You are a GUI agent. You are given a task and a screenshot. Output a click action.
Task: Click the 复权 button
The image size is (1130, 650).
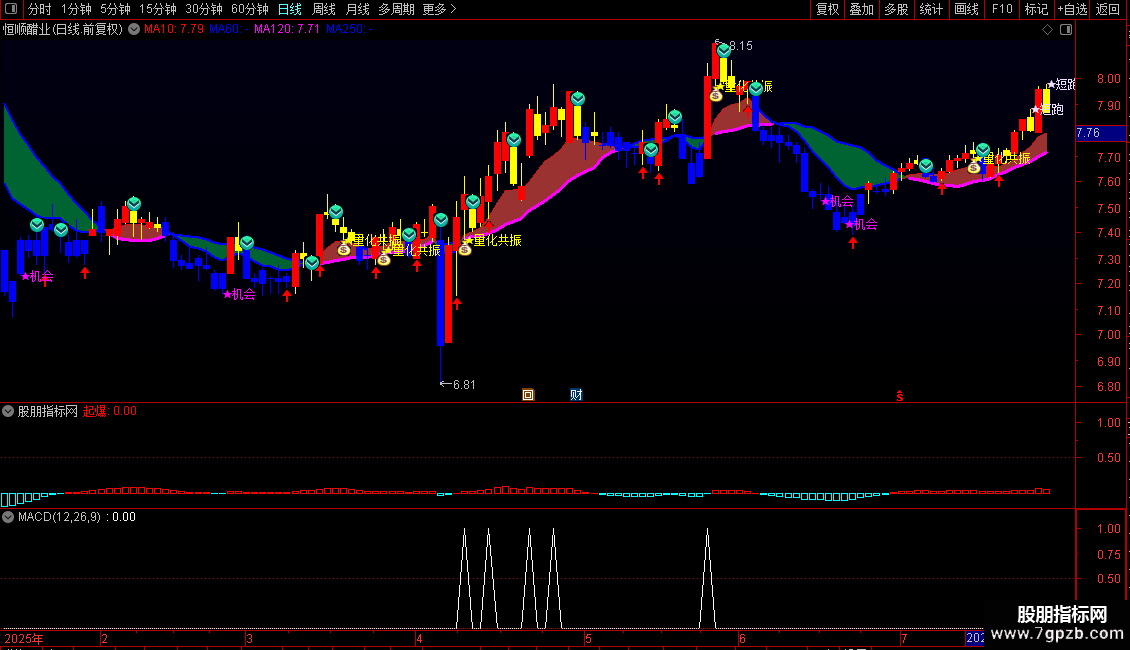827,9
